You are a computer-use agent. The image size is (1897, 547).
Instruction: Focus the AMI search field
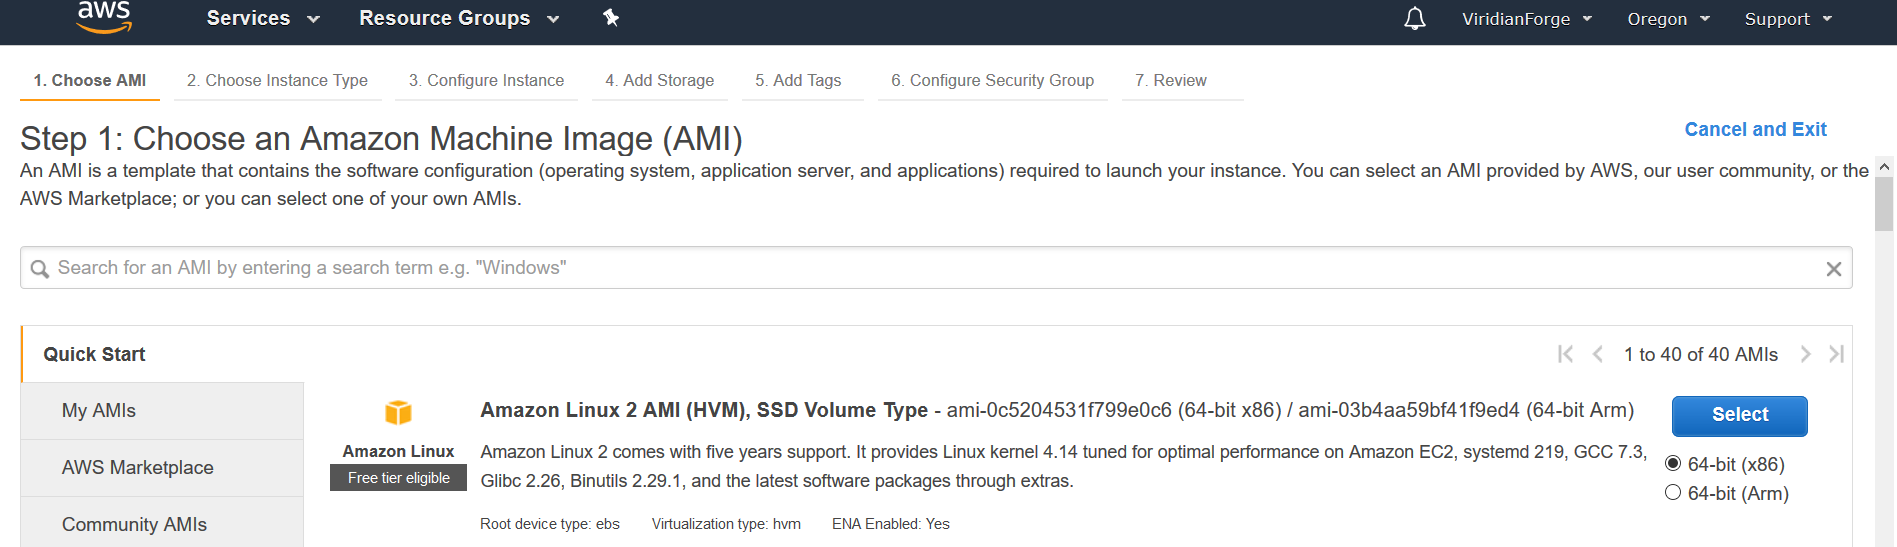[936, 268]
